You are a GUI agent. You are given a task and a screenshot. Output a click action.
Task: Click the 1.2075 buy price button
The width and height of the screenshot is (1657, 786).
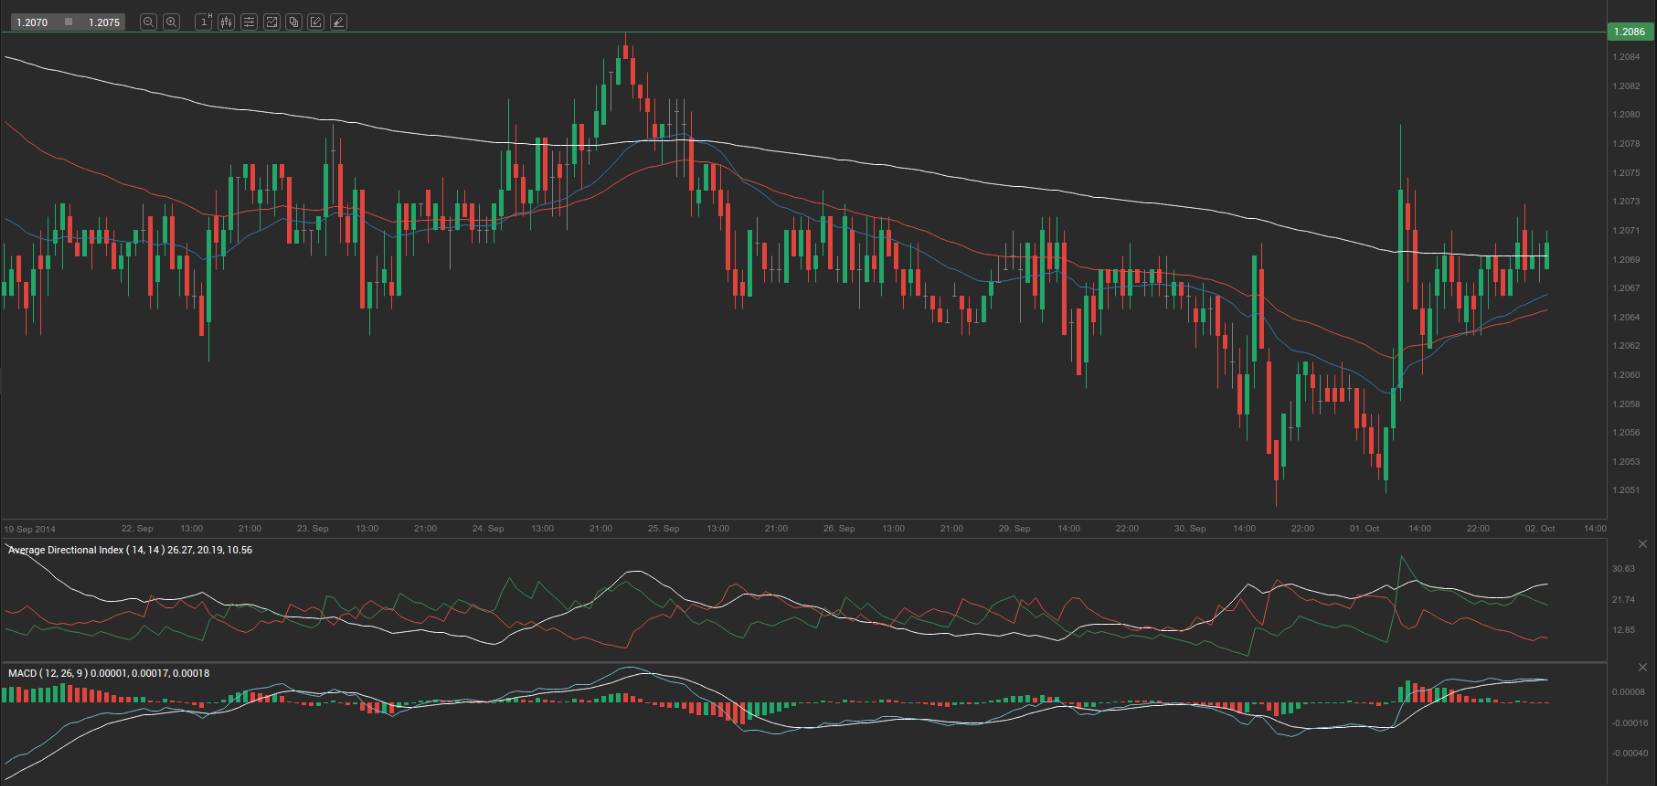[x=104, y=22]
